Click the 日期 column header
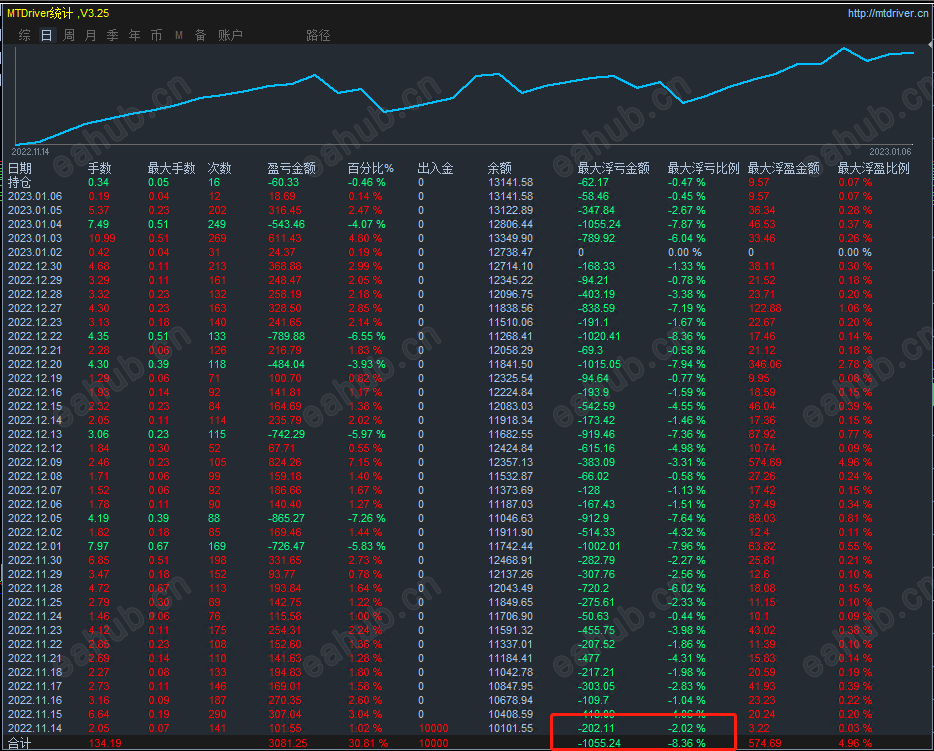The width and height of the screenshot is (934, 751). point(20,169)
